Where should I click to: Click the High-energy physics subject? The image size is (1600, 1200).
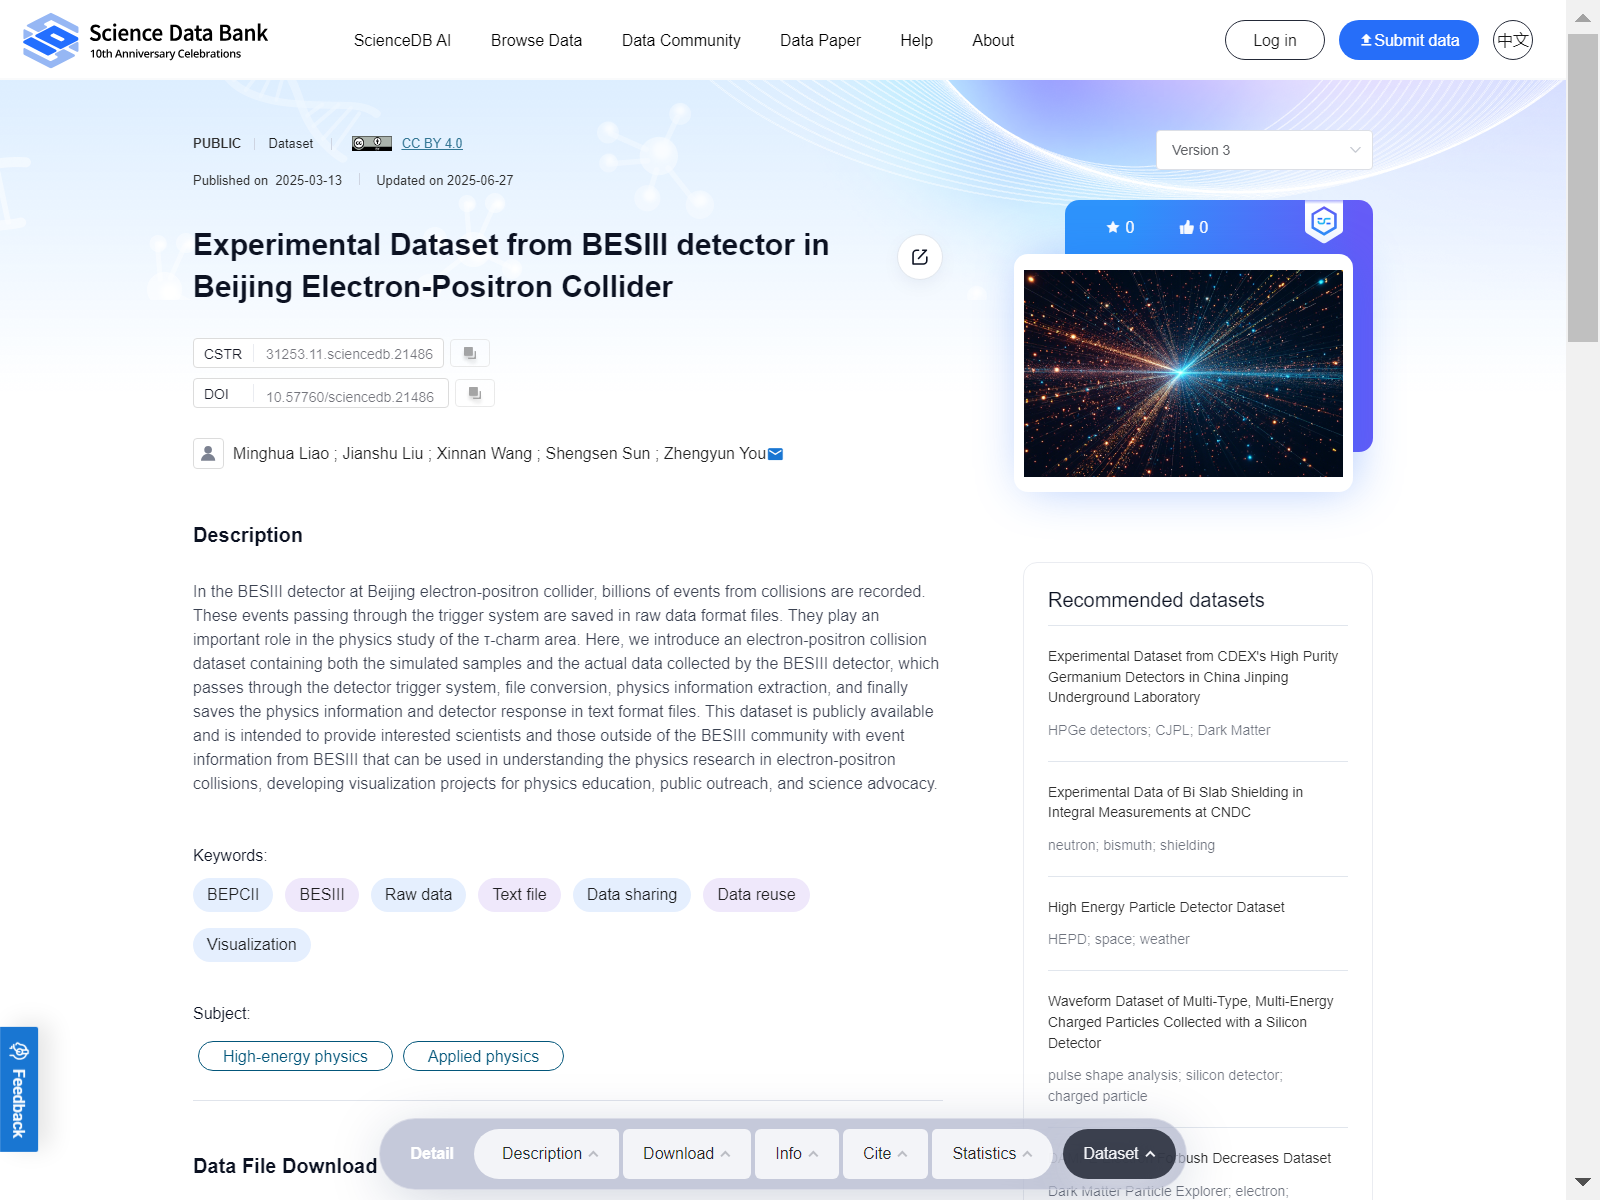pos(295,1056)
